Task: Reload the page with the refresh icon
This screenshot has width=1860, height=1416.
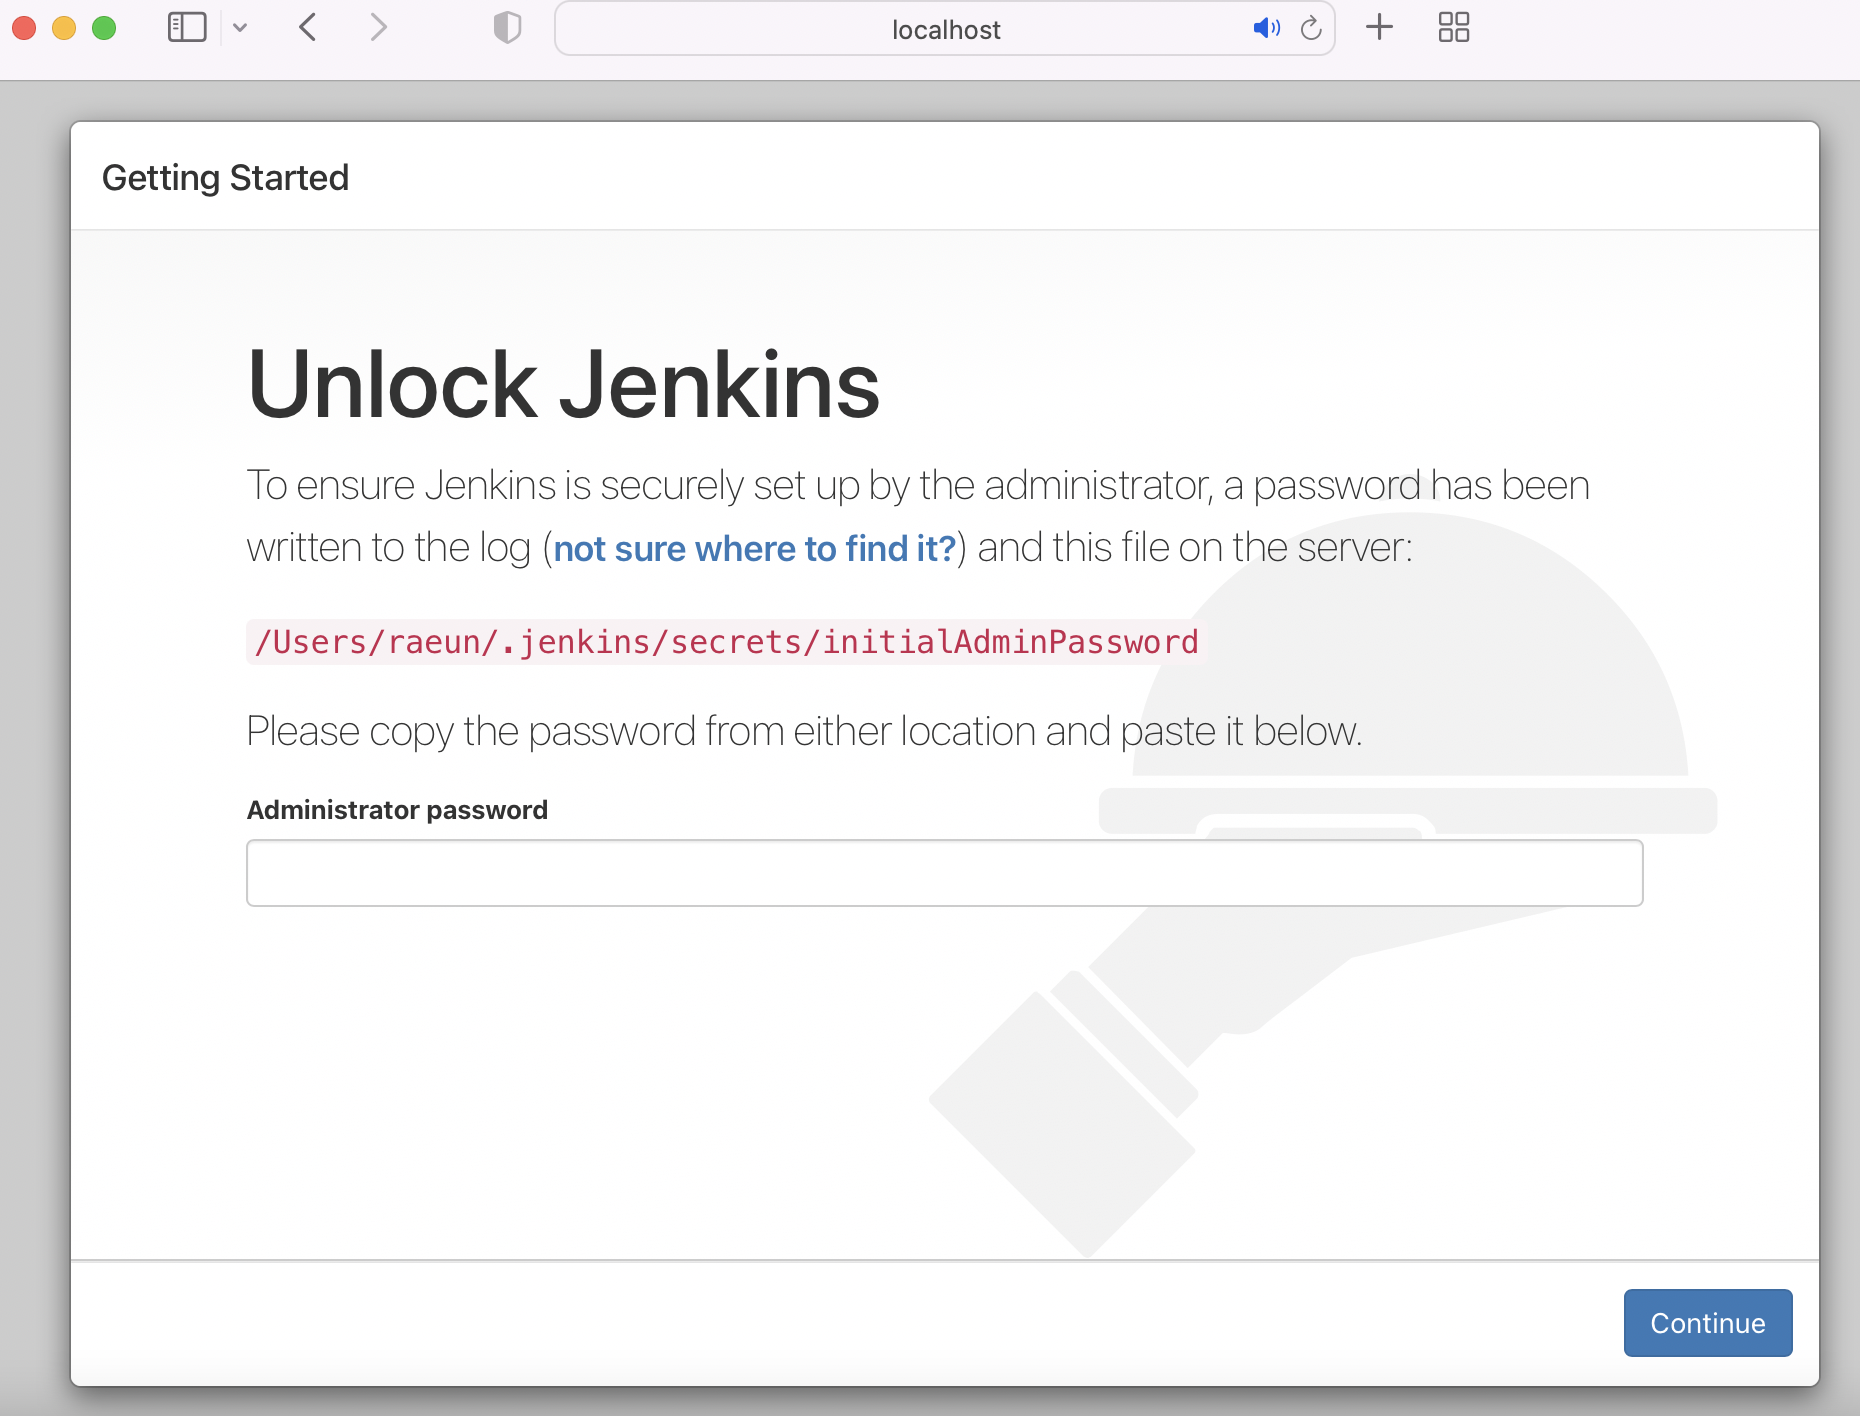Action: 1311,28
